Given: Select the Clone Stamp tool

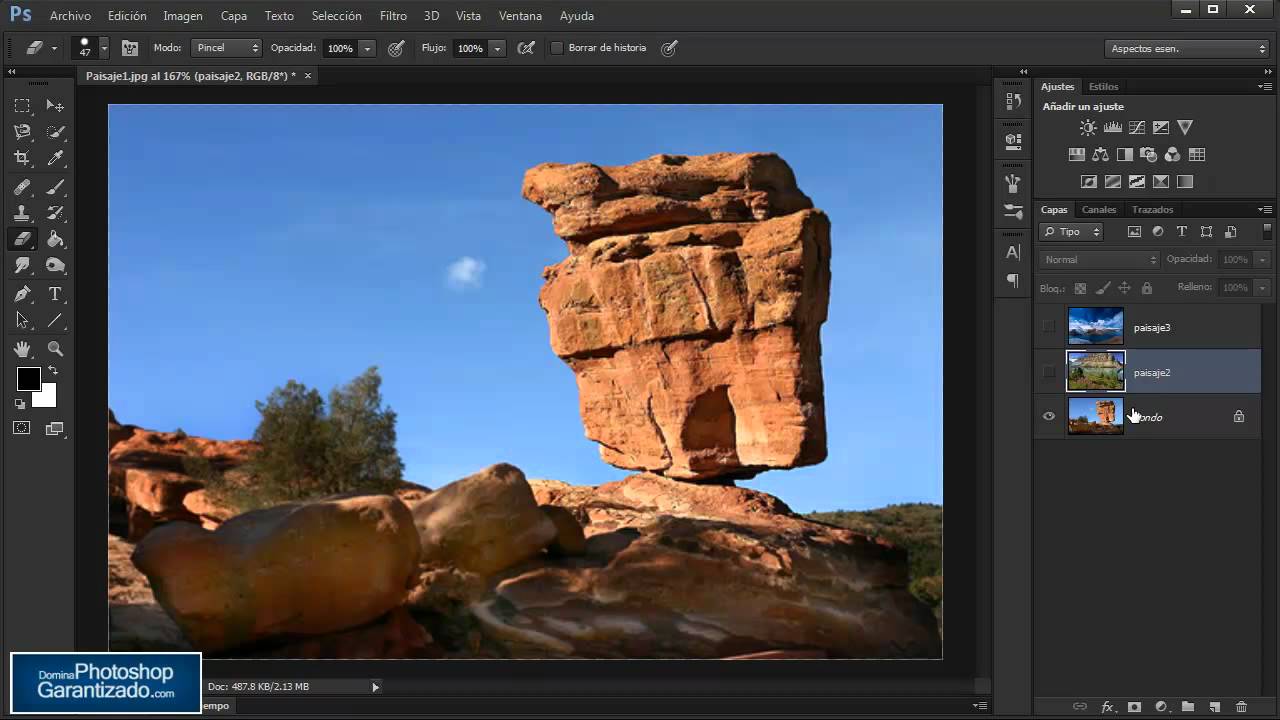Looking at the screenshot, I should (22, 212).
